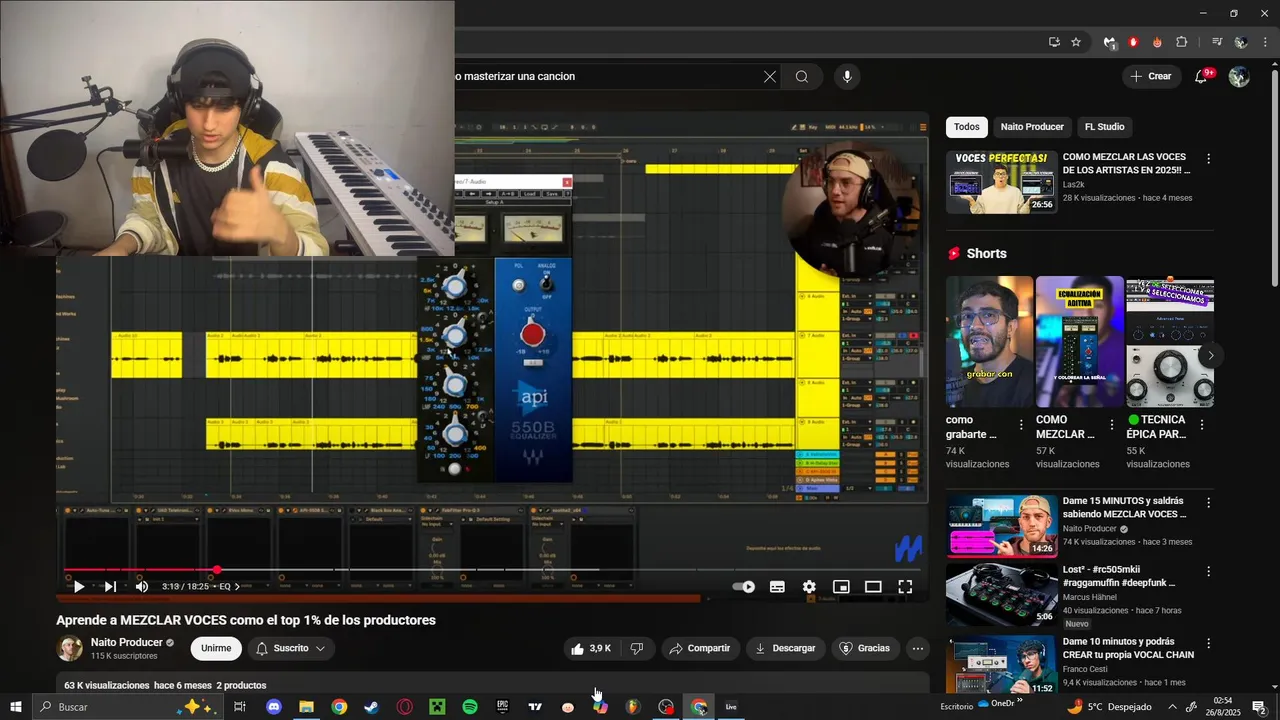The height and width of the screenshot is (720, 1280).
Task: Open options for COMO MEZCLAR LAS VOCES video
Action: tap(1208, 159)
